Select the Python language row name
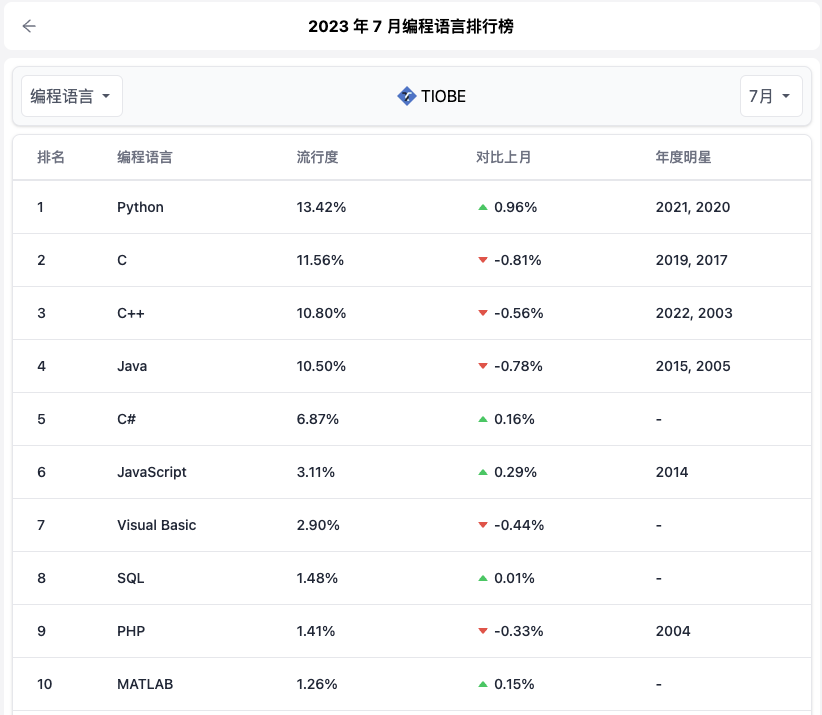 tap(140, 208)
